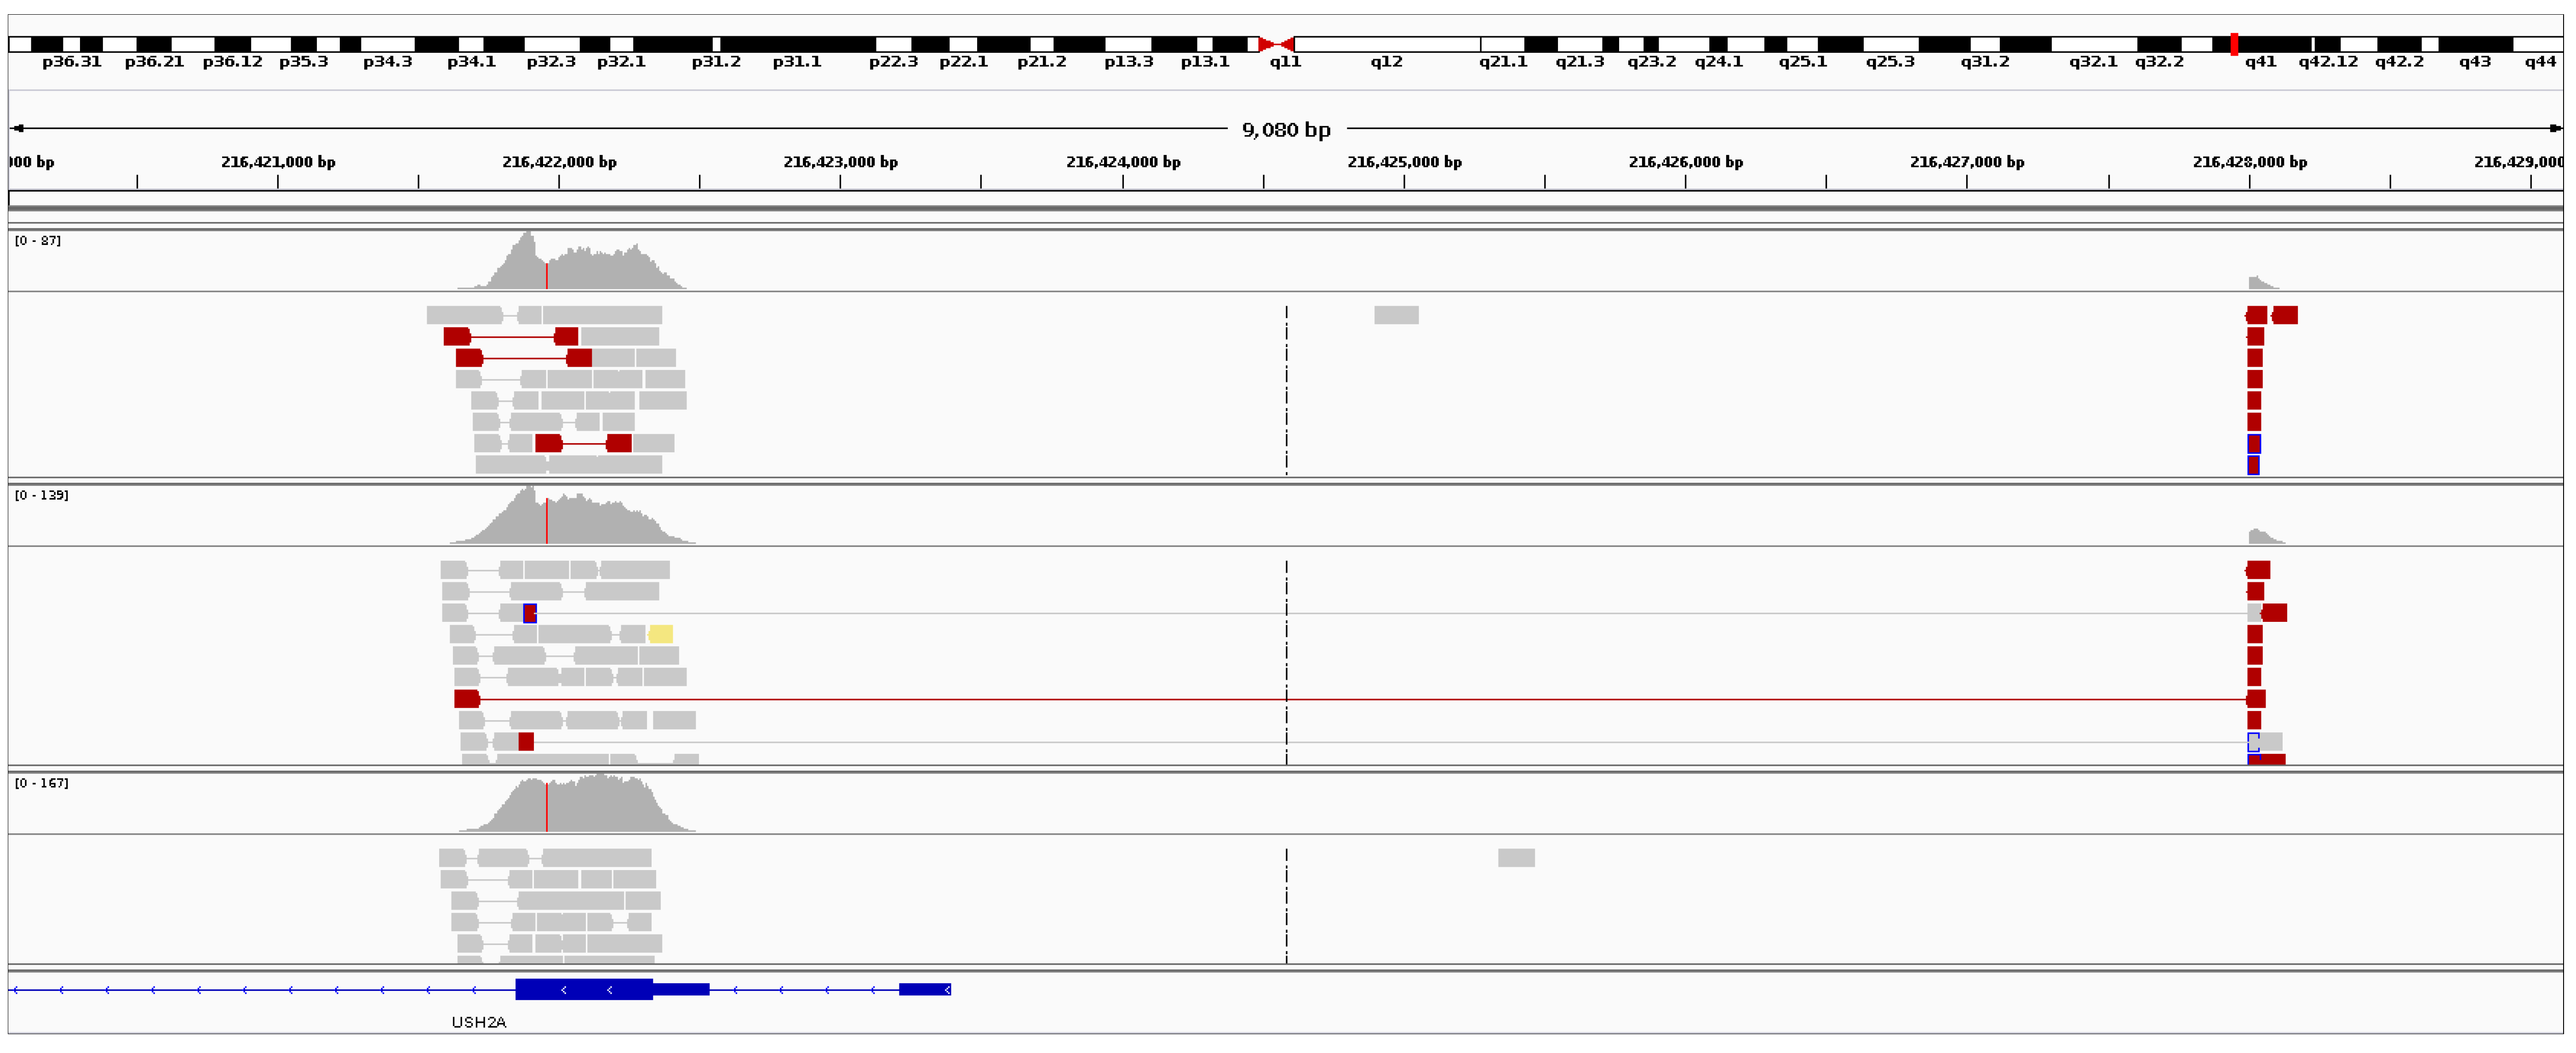Click the red variant bar in the [0 - 167] coverage track
Image resolution: width=2576 pixels, height=1053 pixels.
(547, 807)
